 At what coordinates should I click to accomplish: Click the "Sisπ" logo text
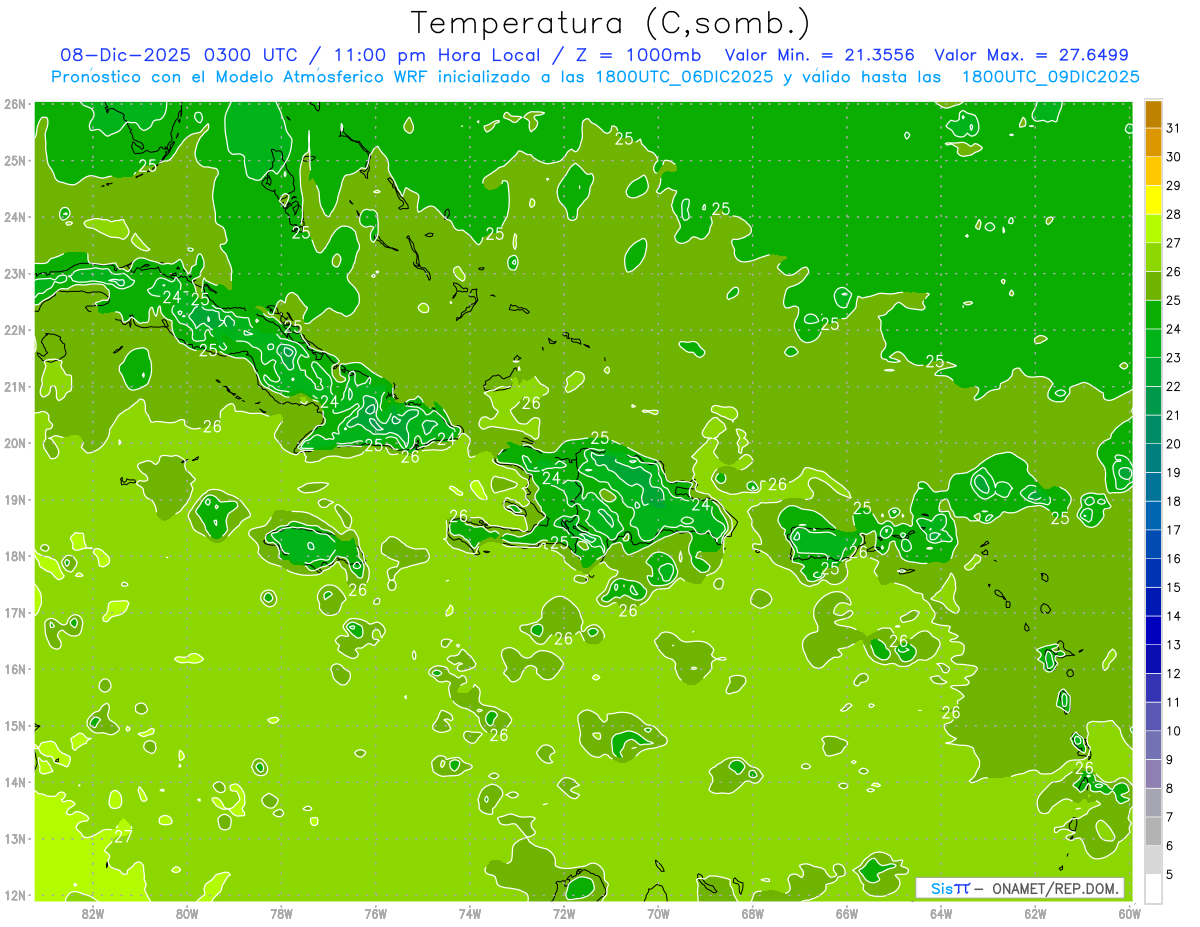(x=950, y=888)
